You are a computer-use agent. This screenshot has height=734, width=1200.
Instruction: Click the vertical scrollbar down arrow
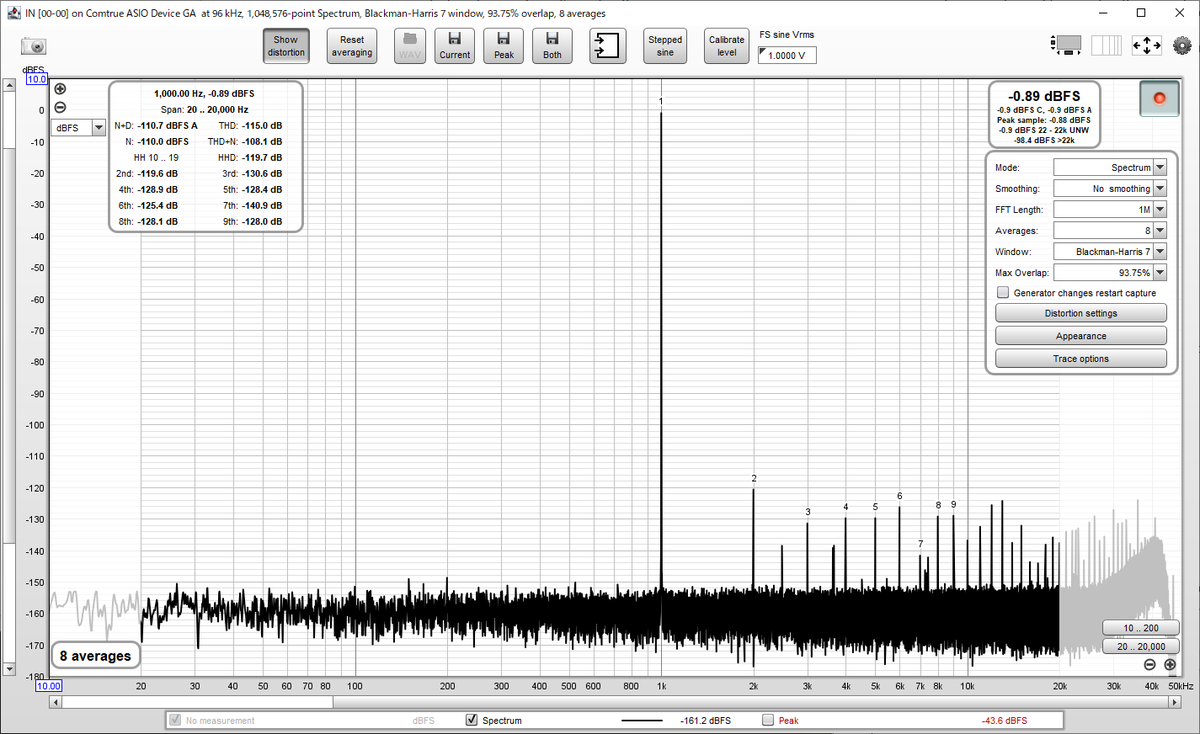[10, 668]
